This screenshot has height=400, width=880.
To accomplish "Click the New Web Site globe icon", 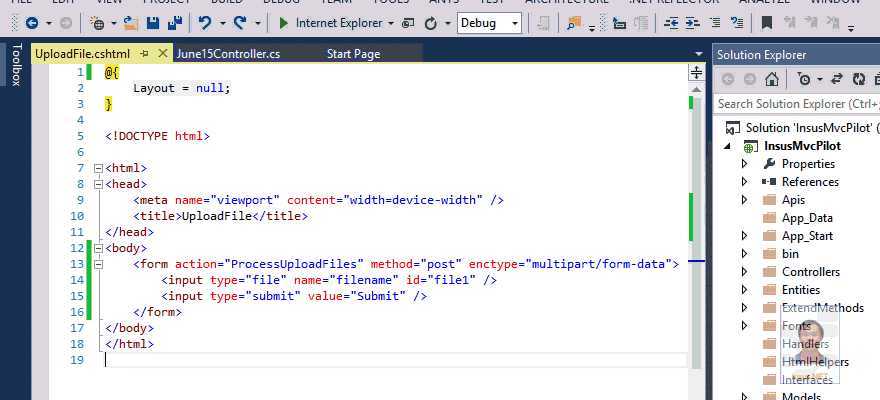I will pyautogui.click(x=97, y=23).
